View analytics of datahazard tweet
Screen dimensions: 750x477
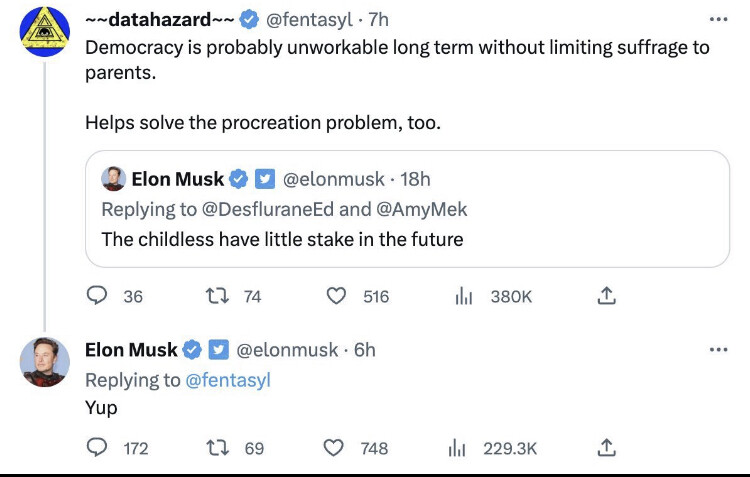[x=464, y=296]
